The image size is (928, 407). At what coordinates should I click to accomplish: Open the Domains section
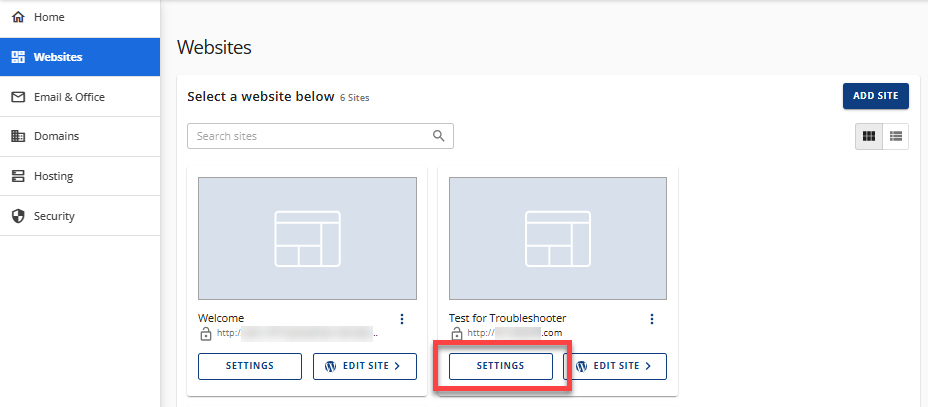pyautogui.click(x=80, y=136)
